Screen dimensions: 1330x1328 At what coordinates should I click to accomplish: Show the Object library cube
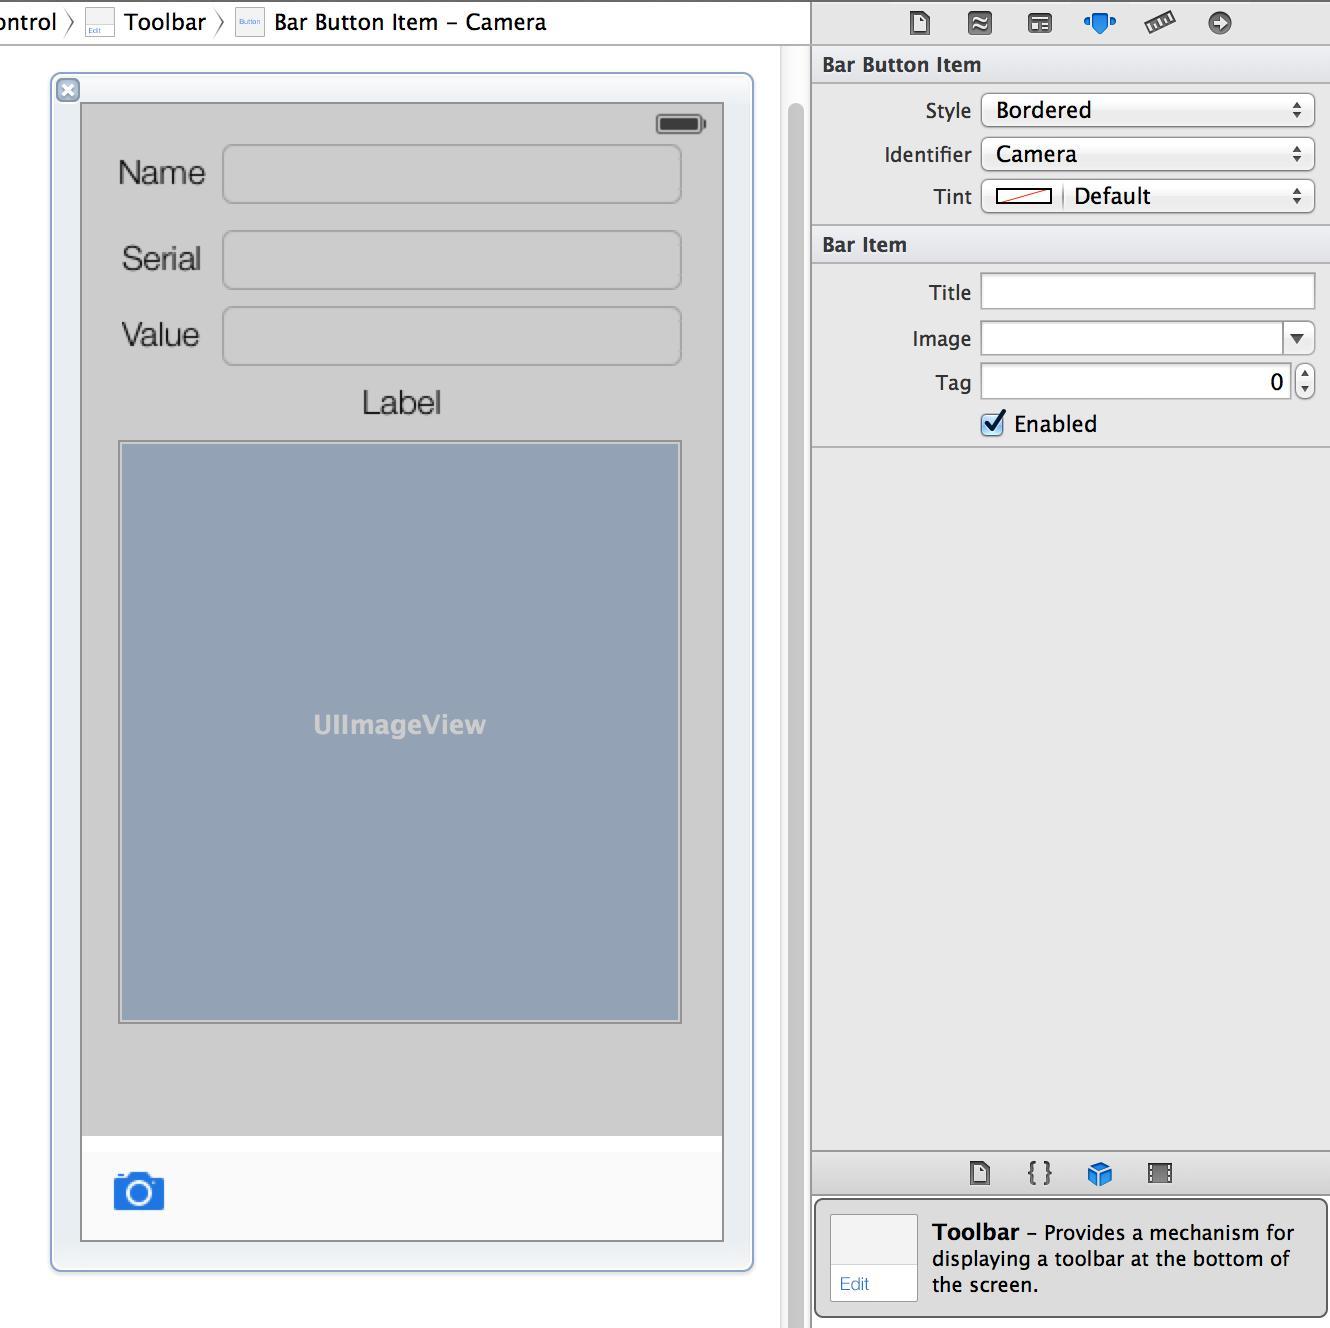[1100, 1172]
